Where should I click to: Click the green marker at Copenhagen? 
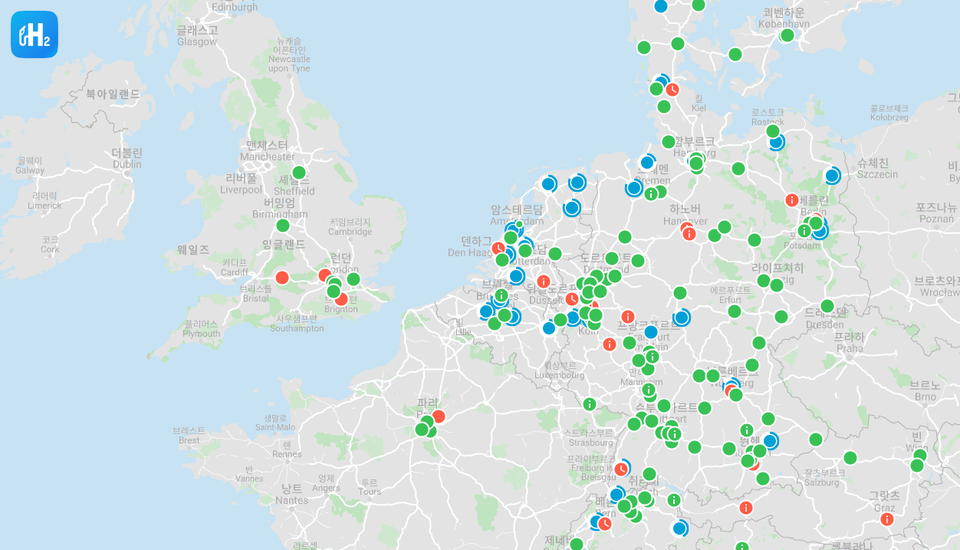coord(787,36)
